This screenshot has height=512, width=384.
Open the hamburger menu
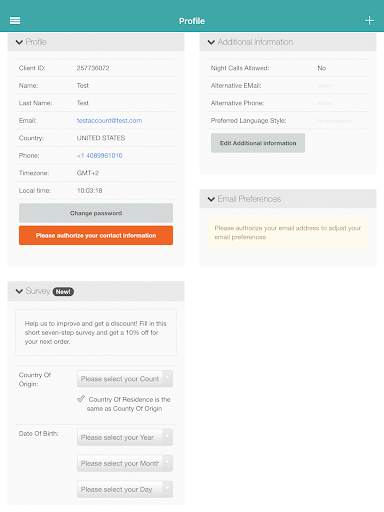click(15, 21)
